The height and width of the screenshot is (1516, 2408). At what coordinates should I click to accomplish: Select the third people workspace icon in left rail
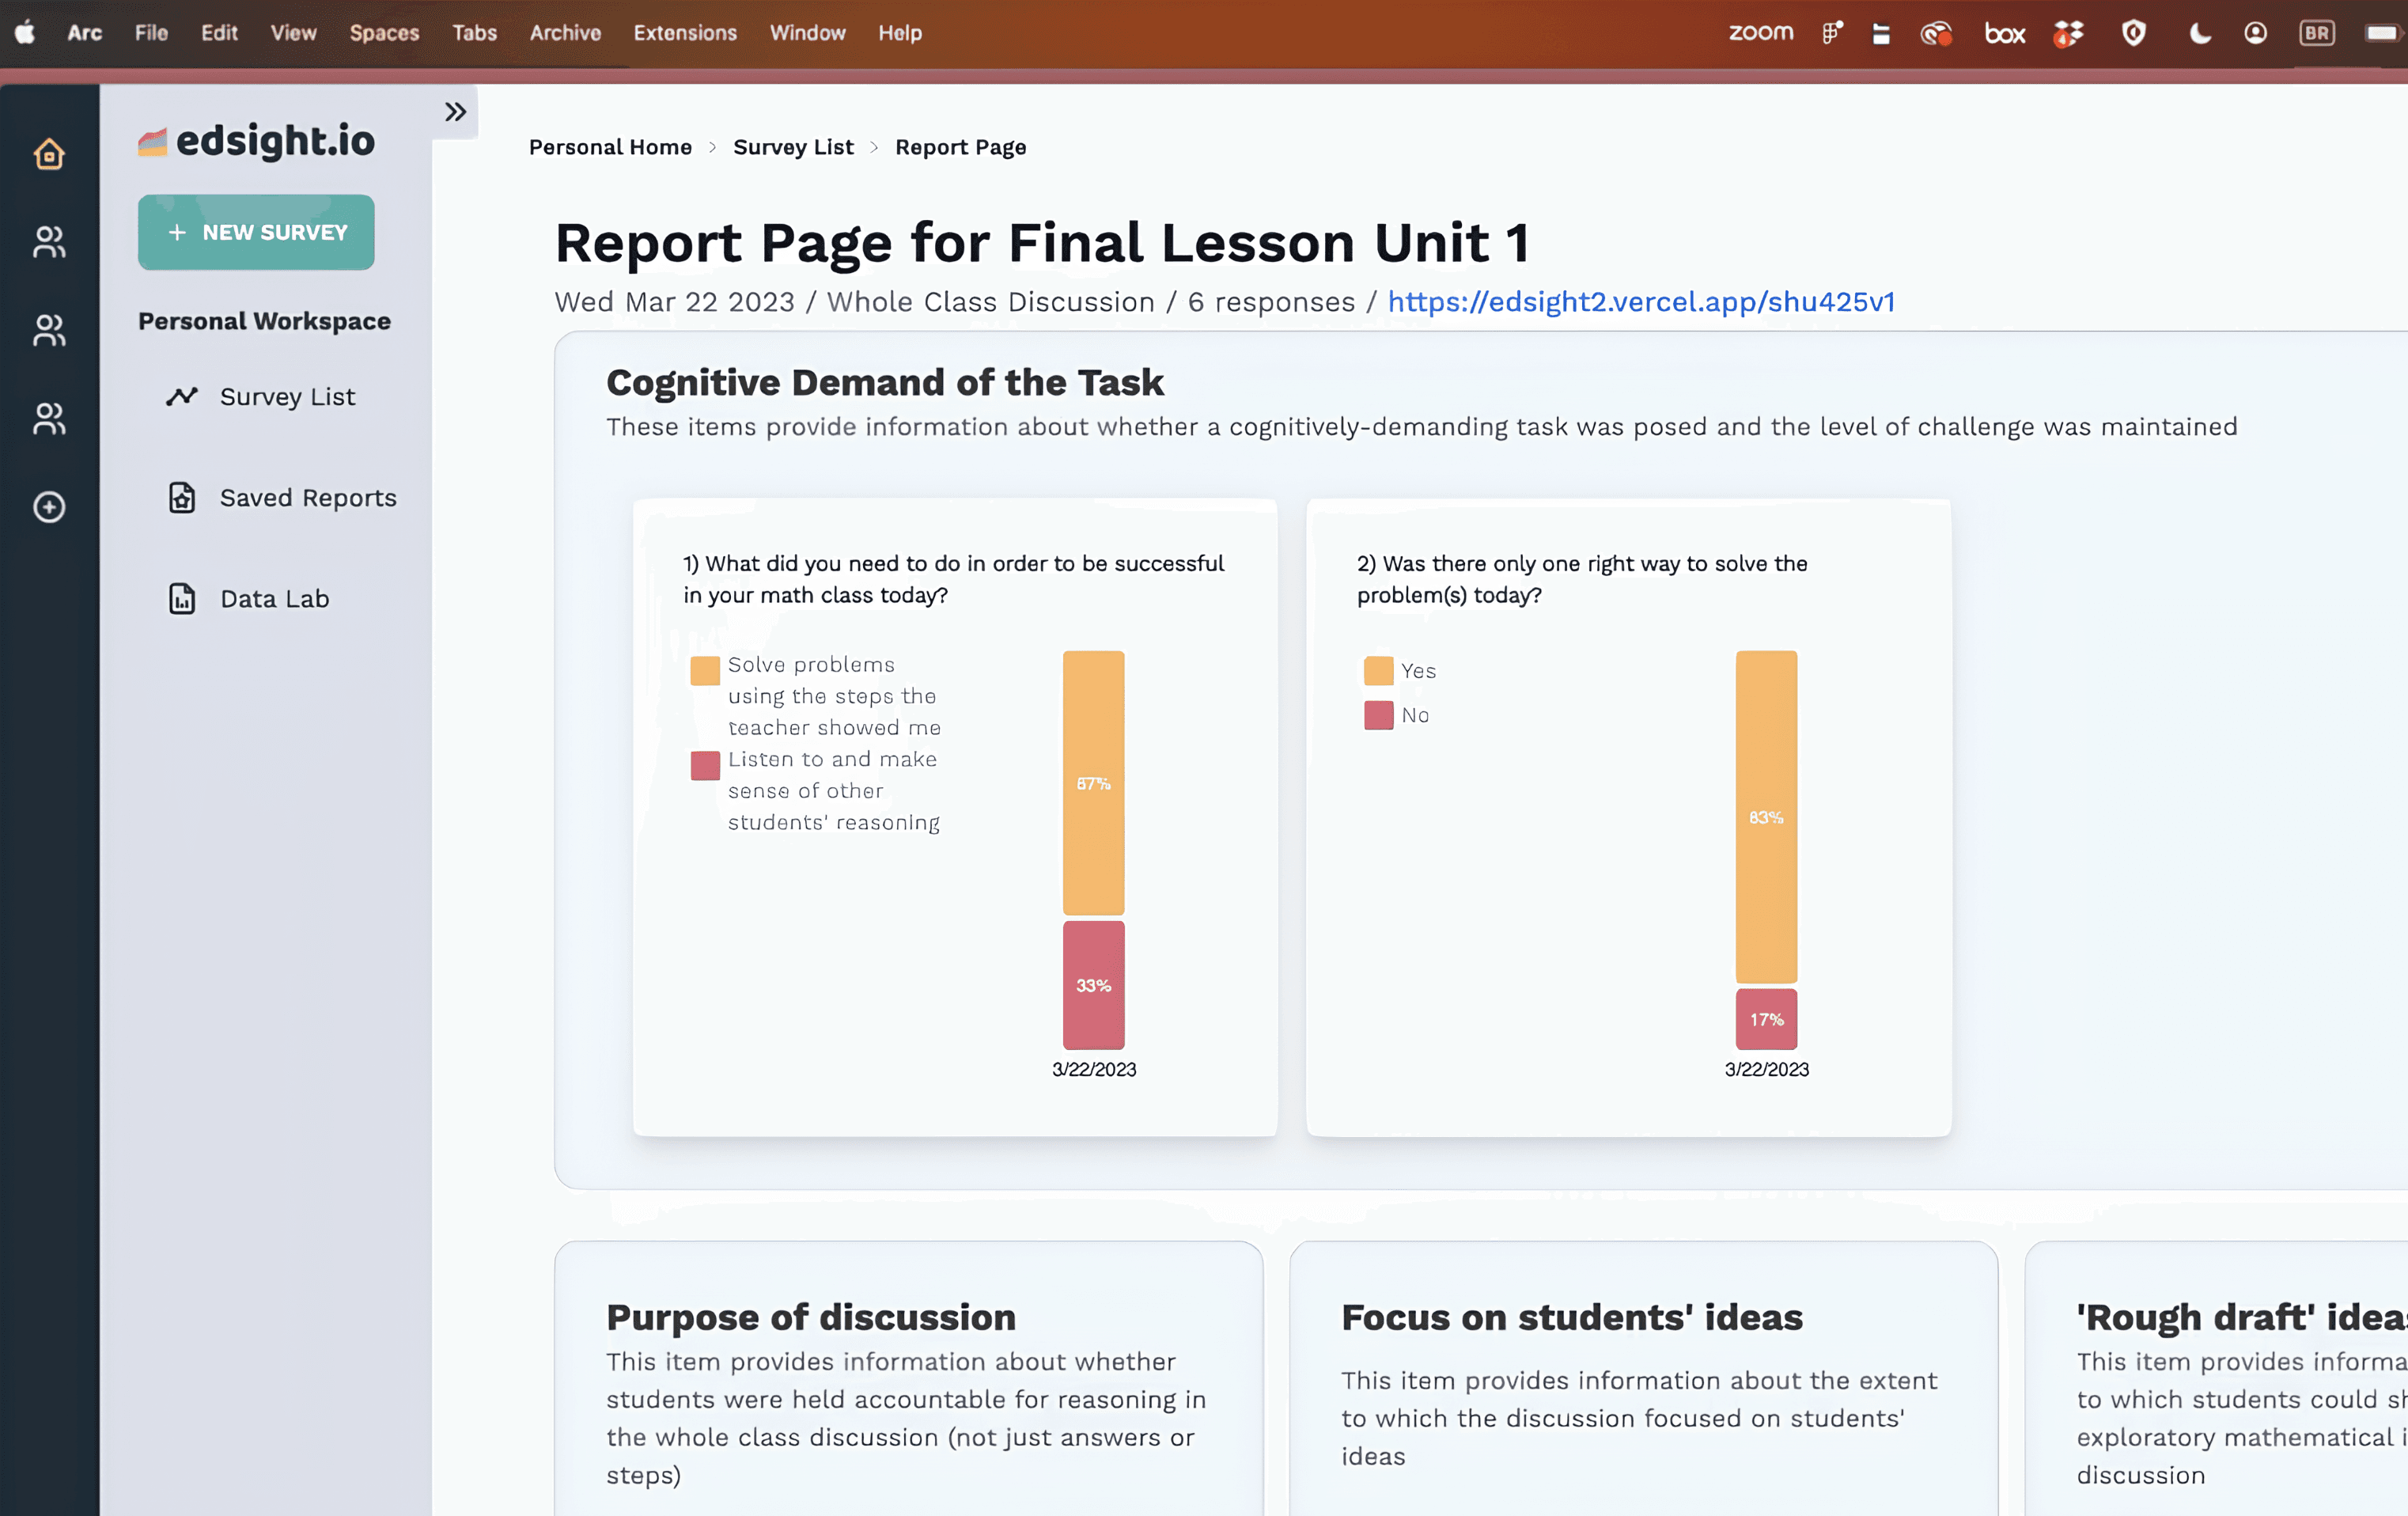coord(49,418)
